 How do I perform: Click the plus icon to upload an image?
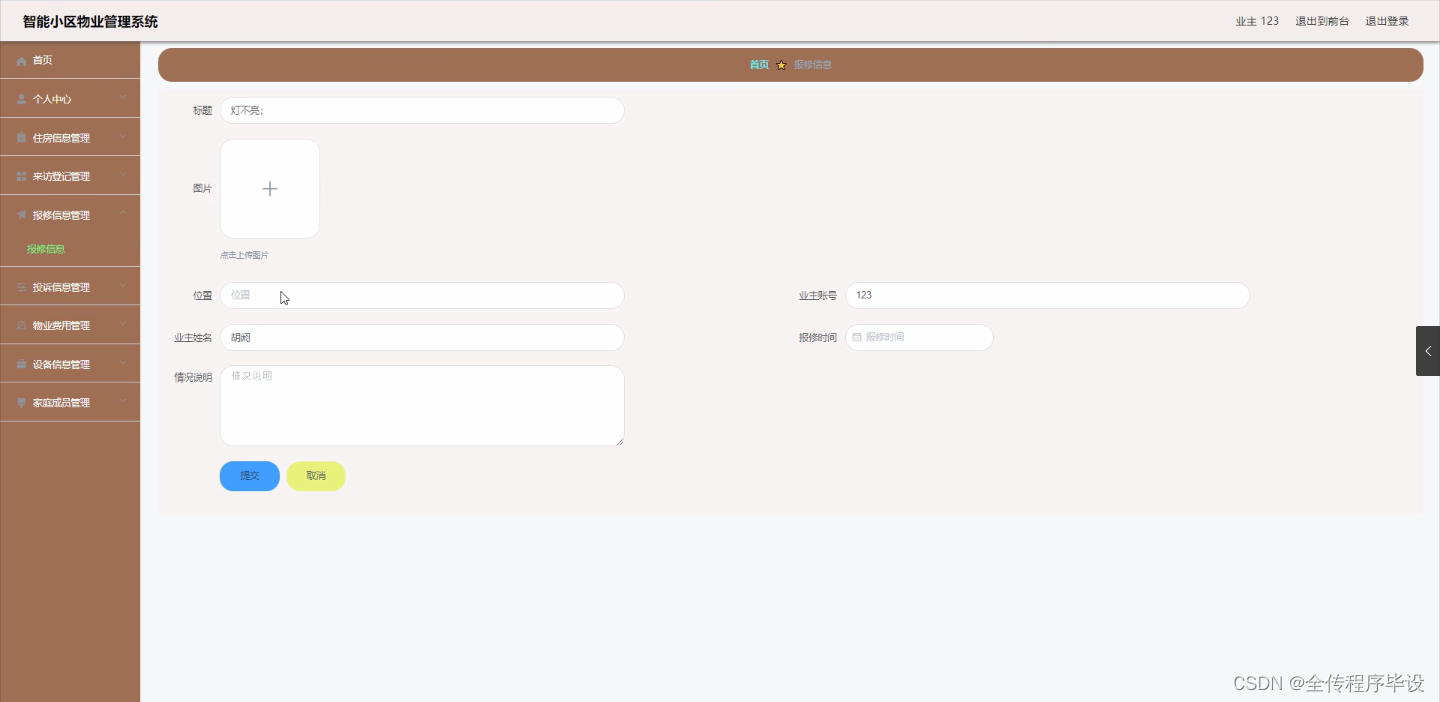click(x=269, y=188)
